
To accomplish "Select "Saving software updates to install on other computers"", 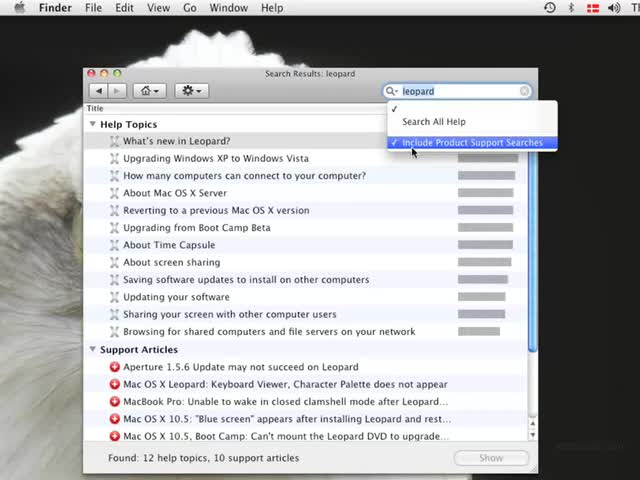I will (246, 280).
